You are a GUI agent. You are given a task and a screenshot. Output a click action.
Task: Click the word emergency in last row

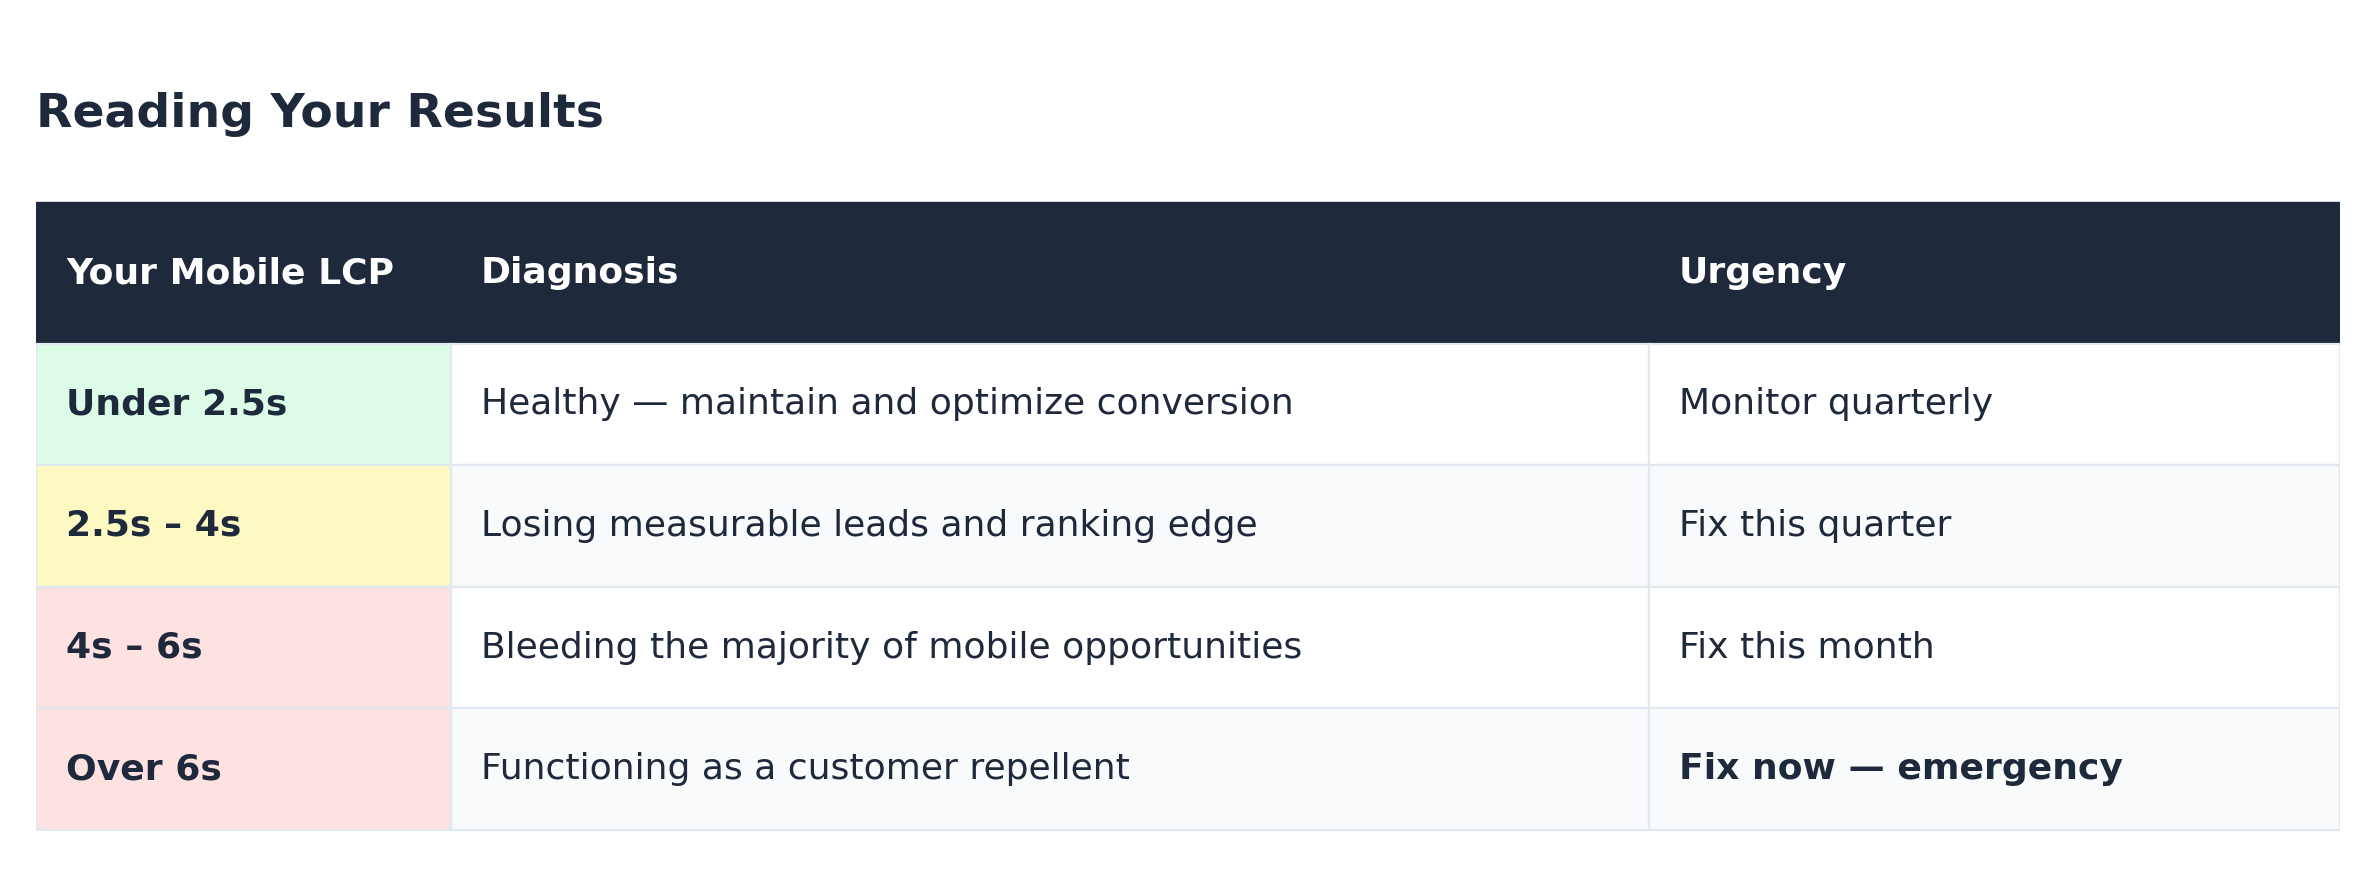[x=2009, y=769]
